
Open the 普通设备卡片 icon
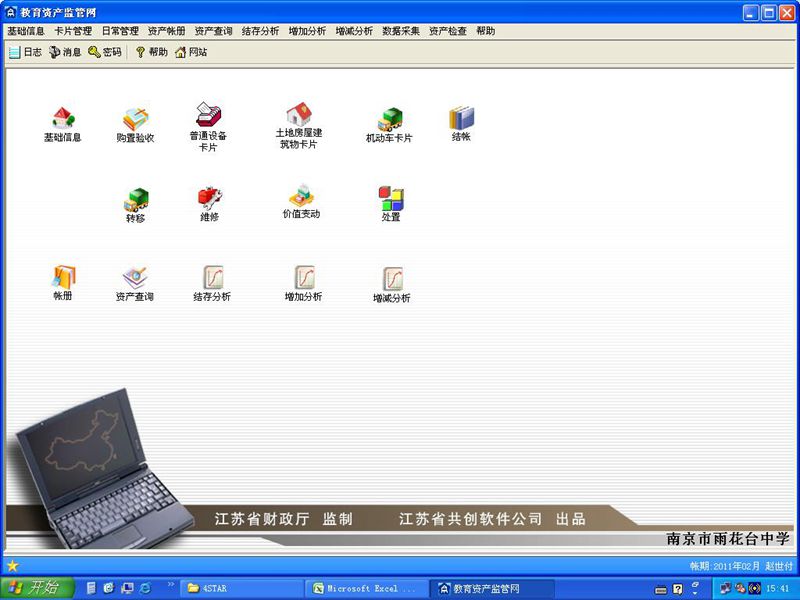[x=208, y=115]
